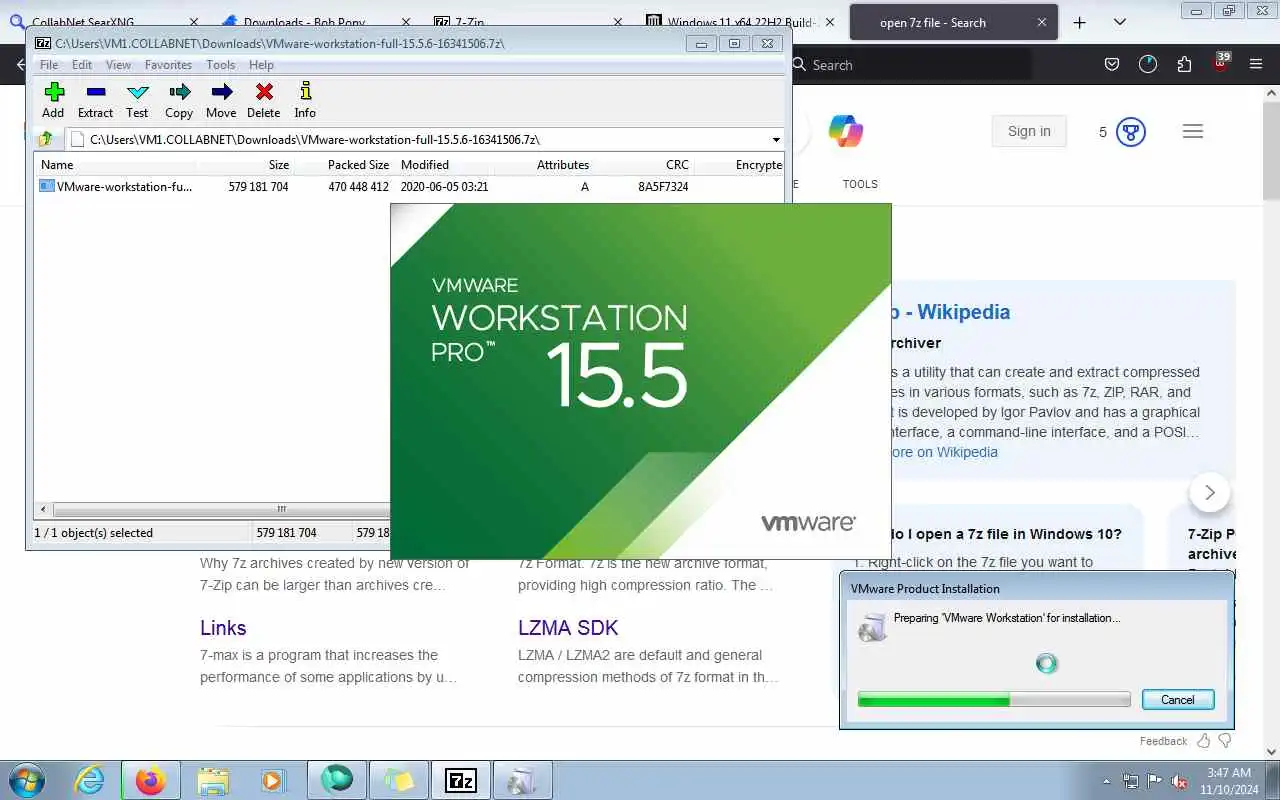Open the Edit menu in 7-Zip

(82, 65)
